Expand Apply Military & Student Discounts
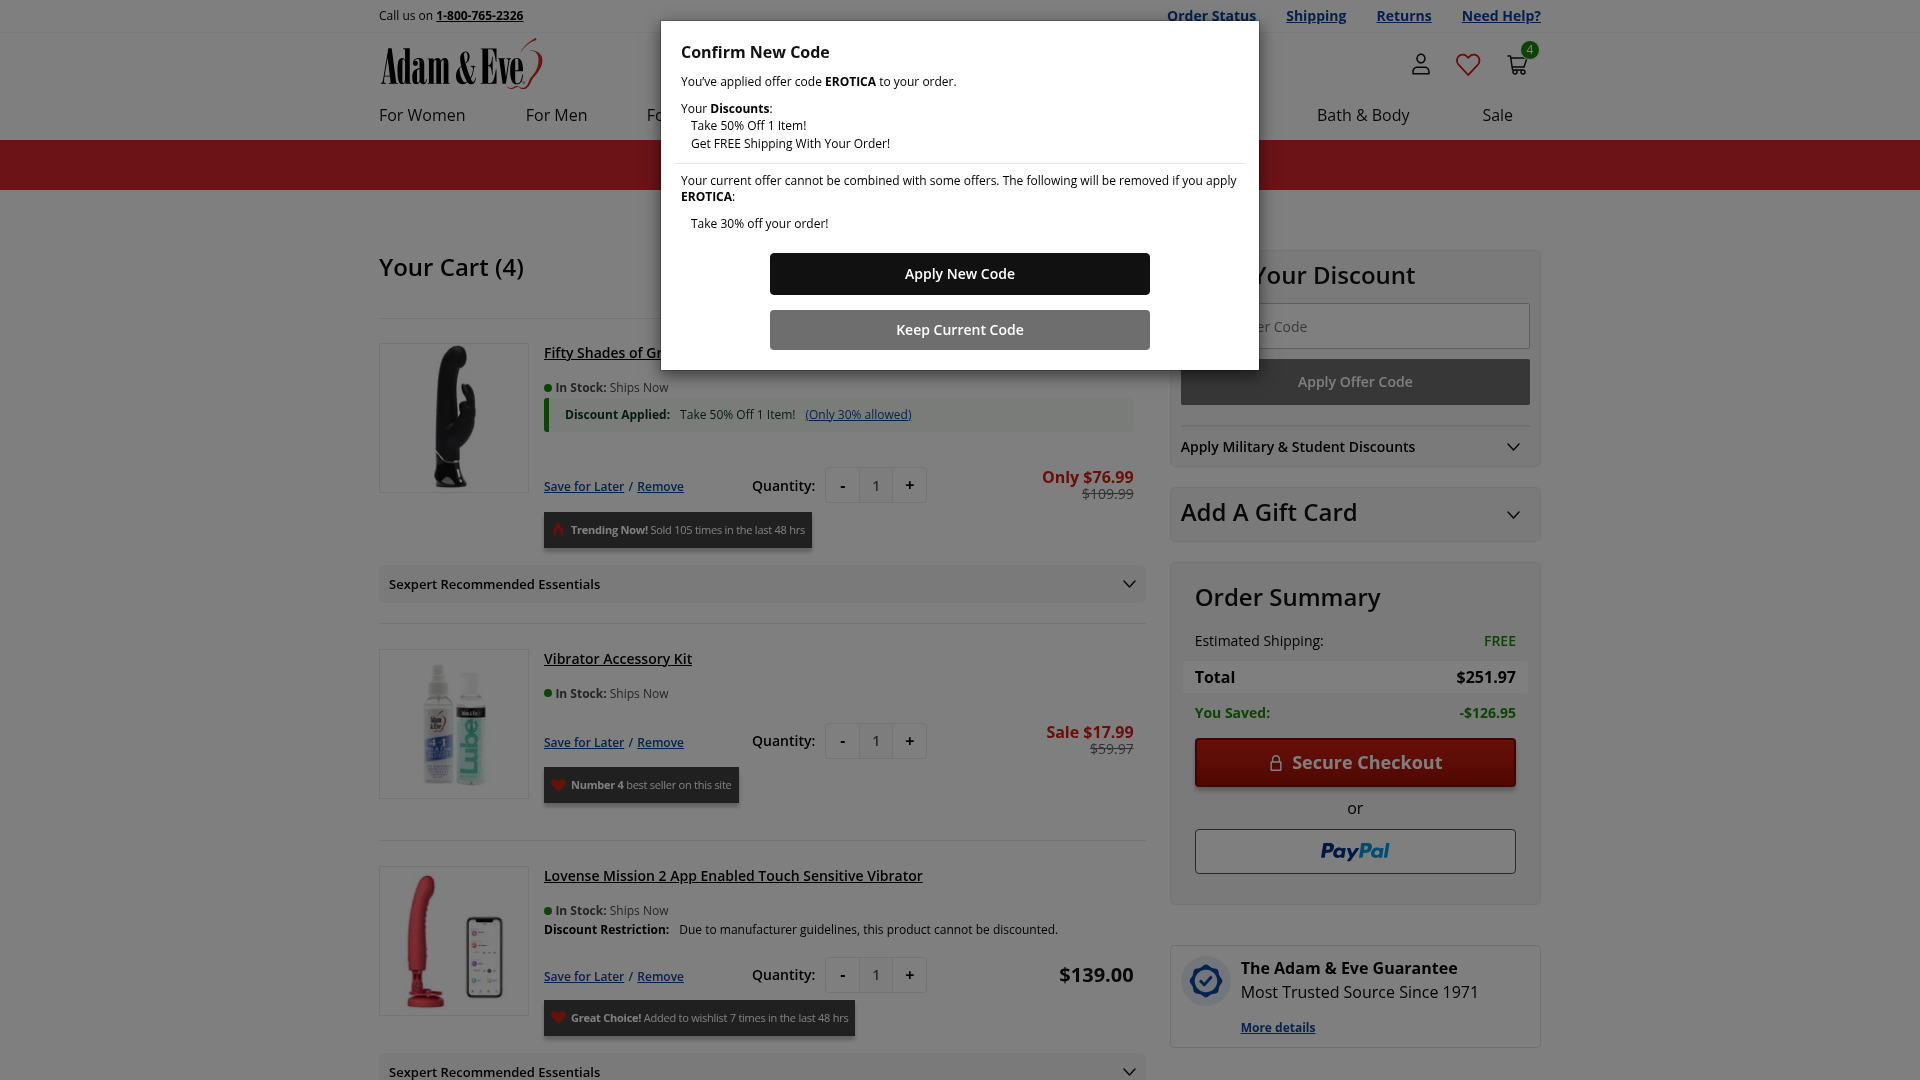Viewport: 1920px width, 1080px height. 1355,447
